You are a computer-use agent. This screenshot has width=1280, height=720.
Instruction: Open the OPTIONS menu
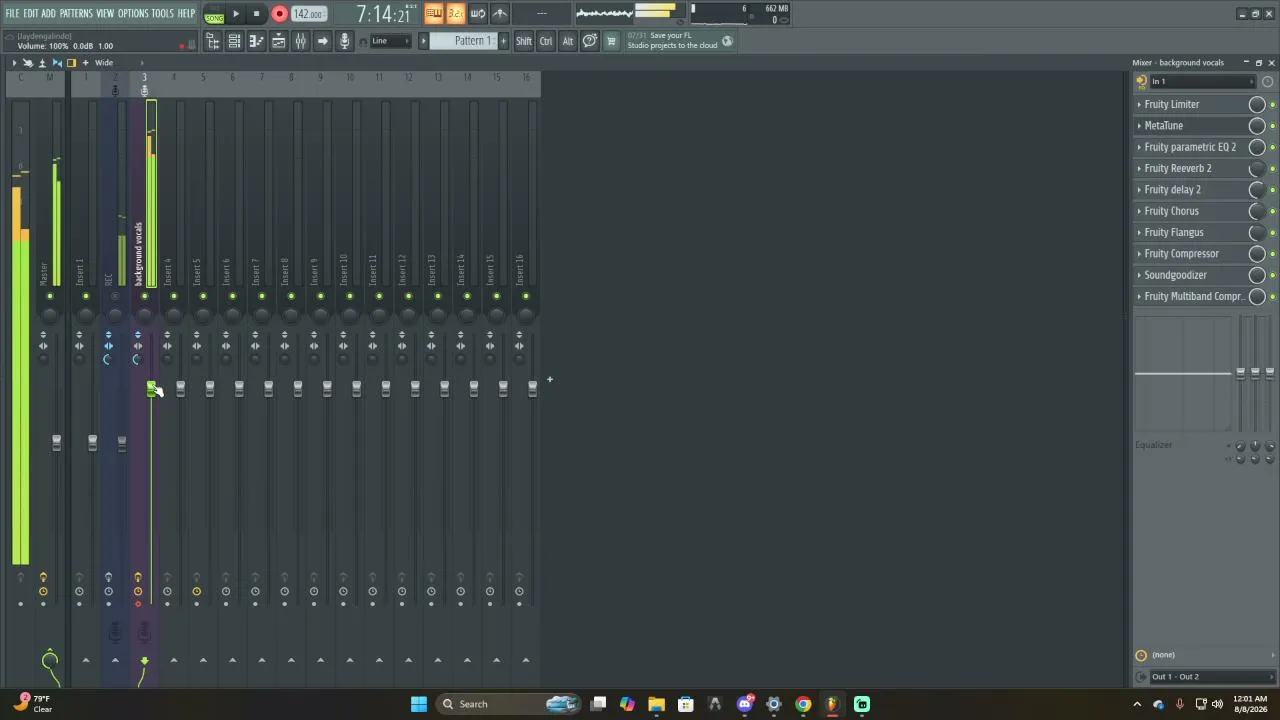[x=133, y=13]
